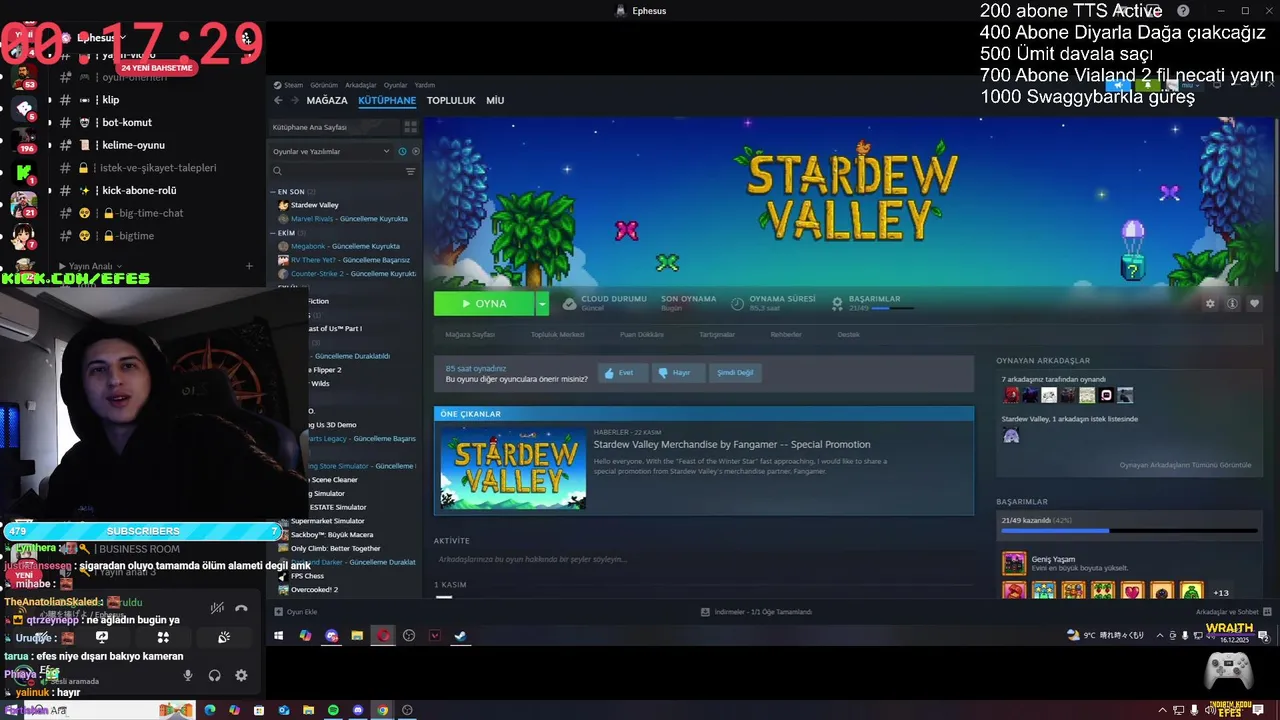The height and width of the screenshot is (720, 1280).
Task: Open File Explorer in streamed taskbar
Action: click(357, 635)
